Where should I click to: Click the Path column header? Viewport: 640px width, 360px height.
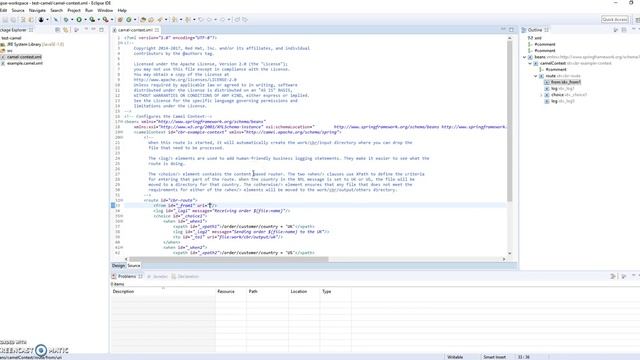pos(267,291)
